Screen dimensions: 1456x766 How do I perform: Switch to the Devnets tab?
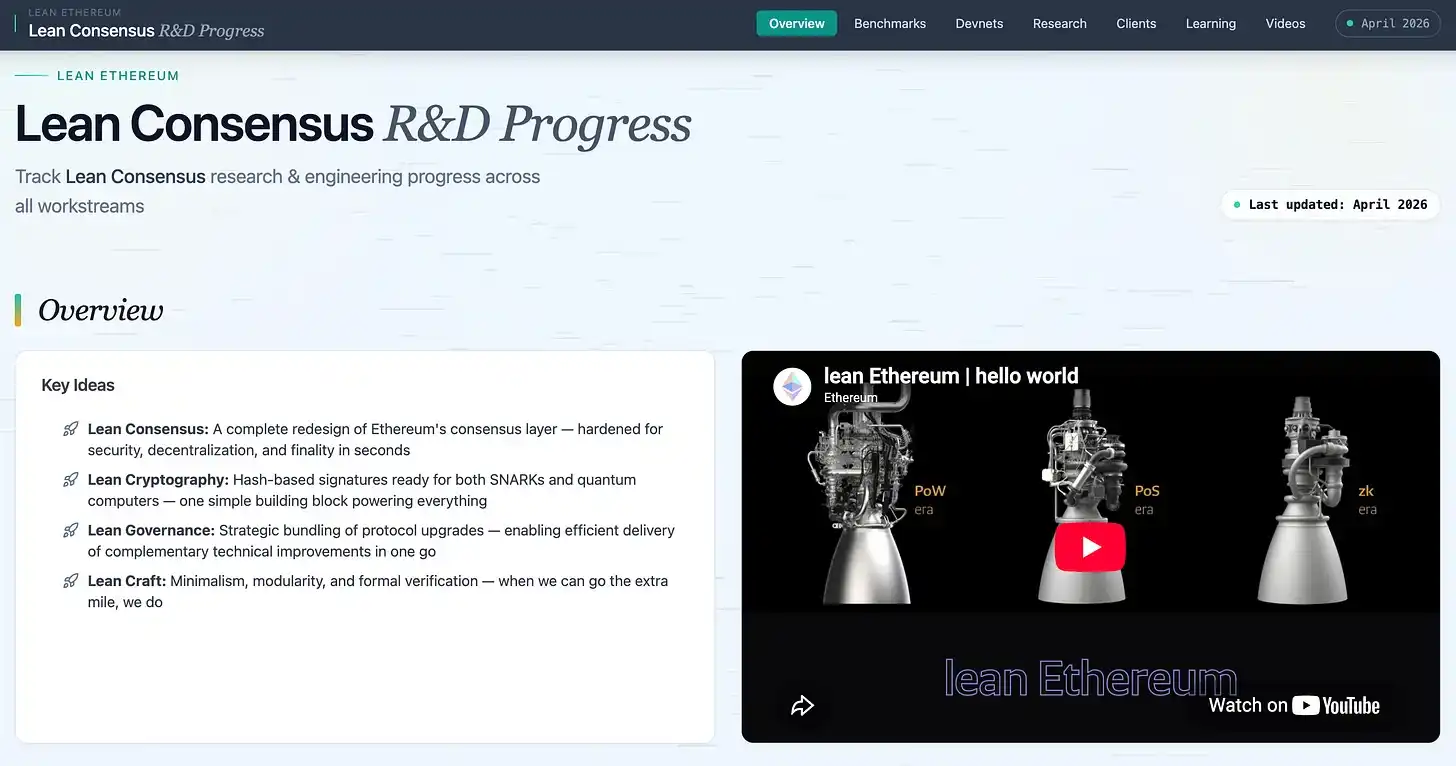click(x=979, y=24)
